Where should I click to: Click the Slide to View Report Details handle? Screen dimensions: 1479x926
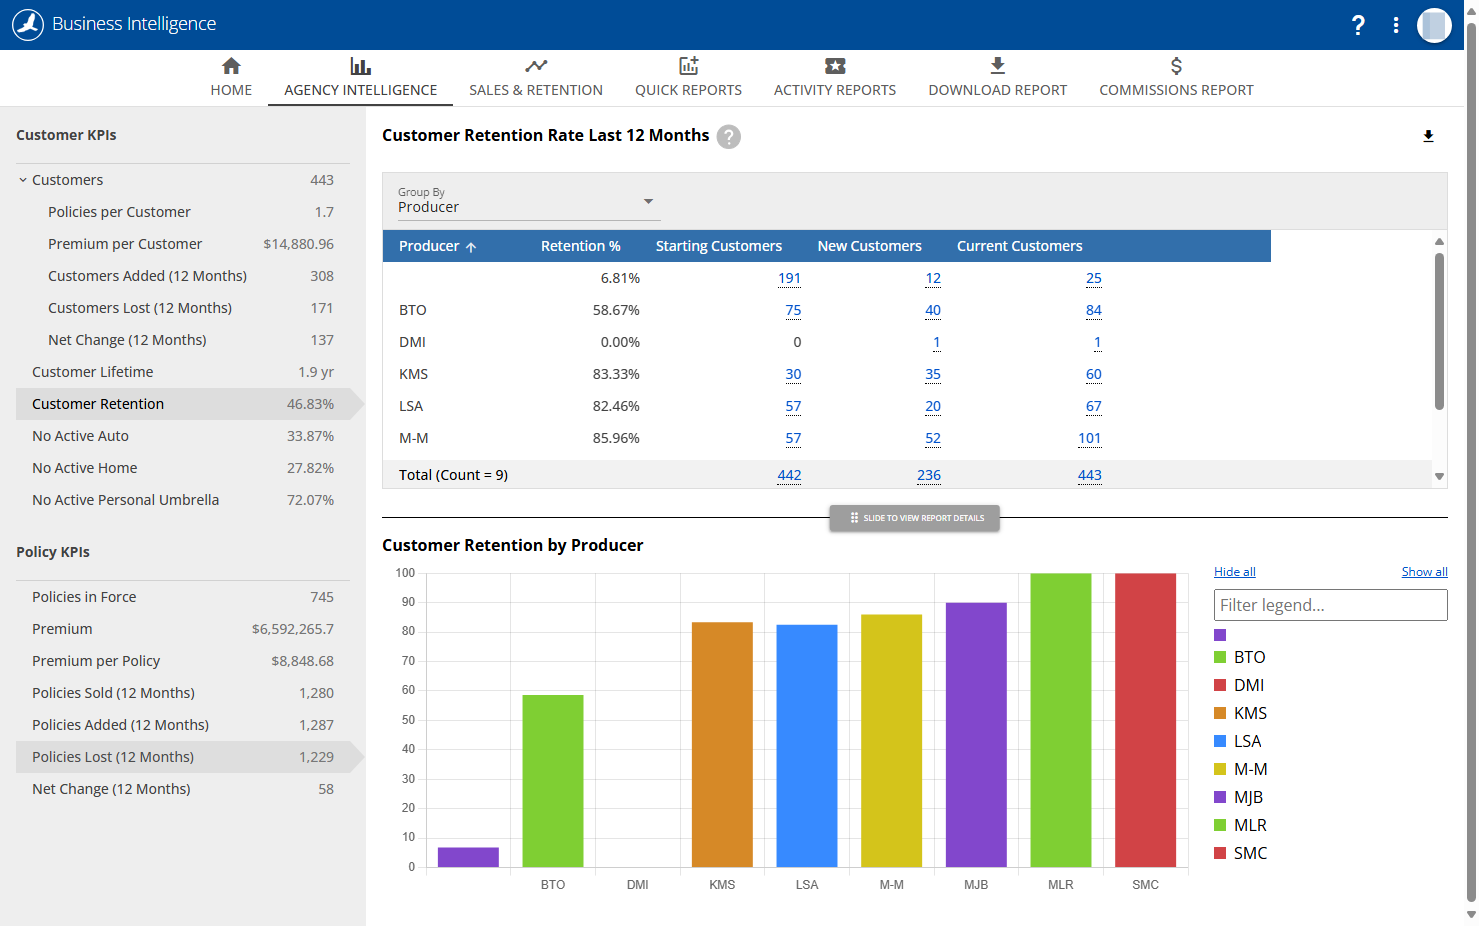(x=914, y=518)
